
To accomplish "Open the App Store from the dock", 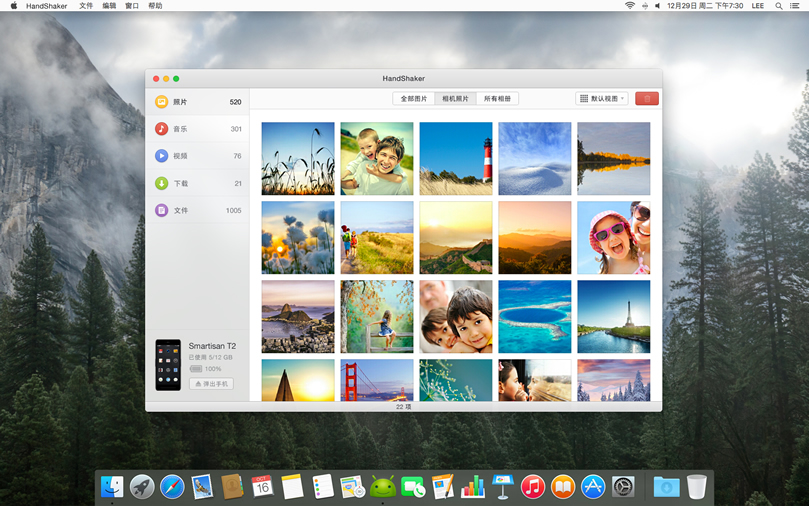I will (593, 487).
